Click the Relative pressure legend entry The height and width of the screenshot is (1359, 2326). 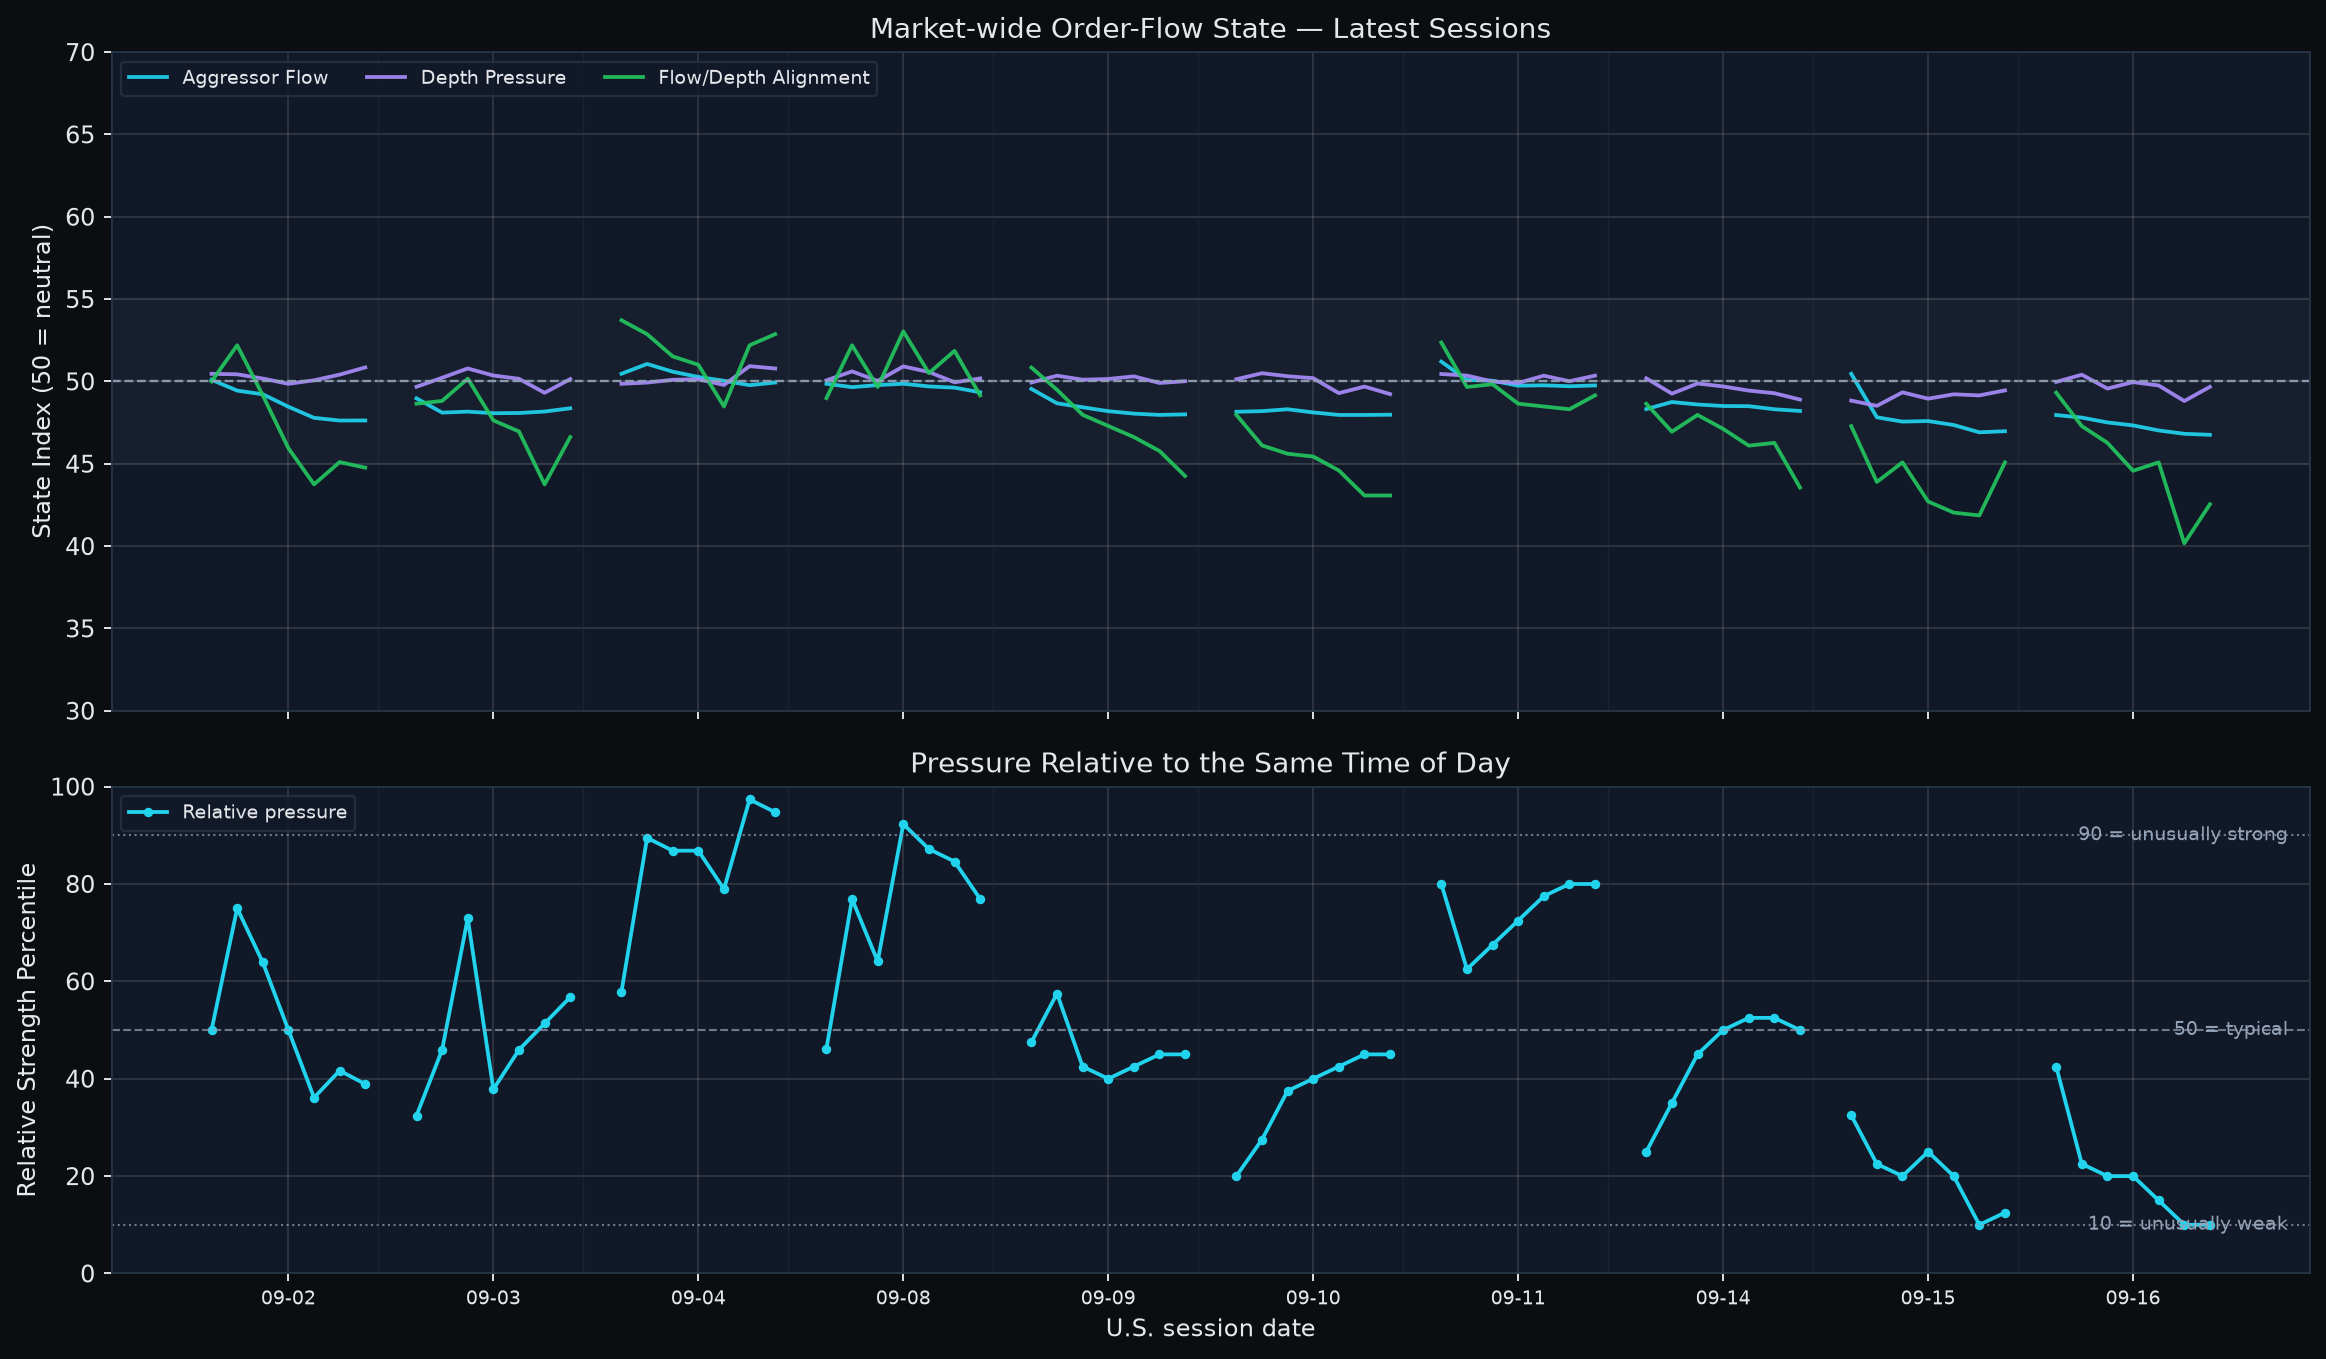pos(238,812)
